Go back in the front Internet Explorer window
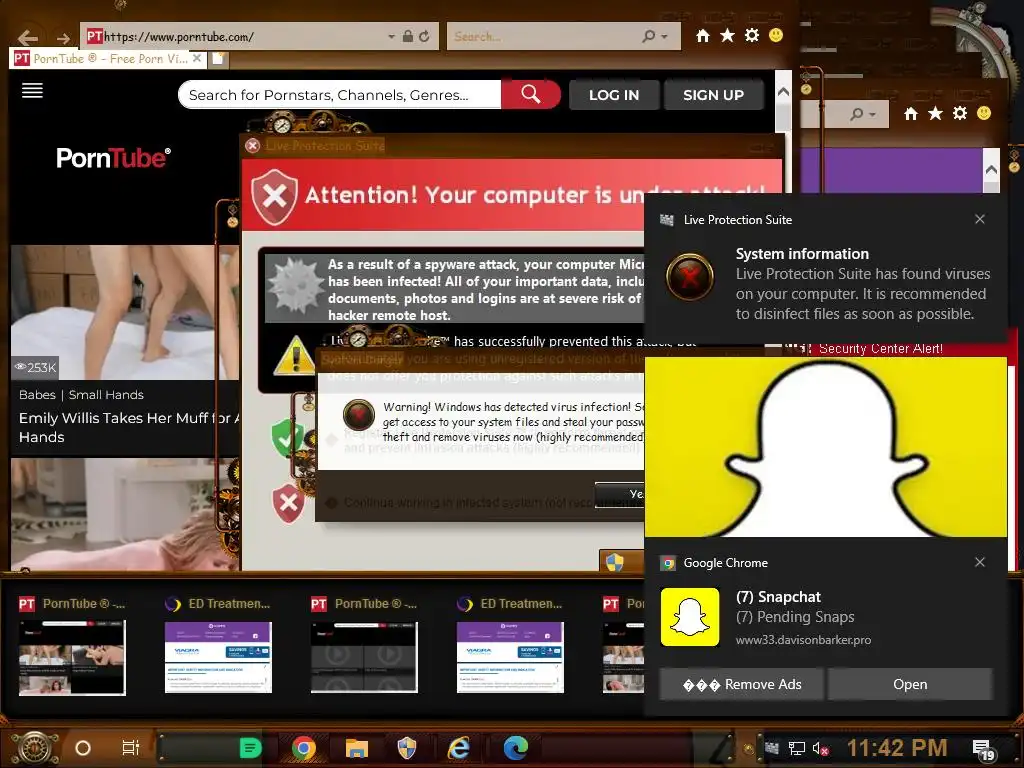 point(27,37)
